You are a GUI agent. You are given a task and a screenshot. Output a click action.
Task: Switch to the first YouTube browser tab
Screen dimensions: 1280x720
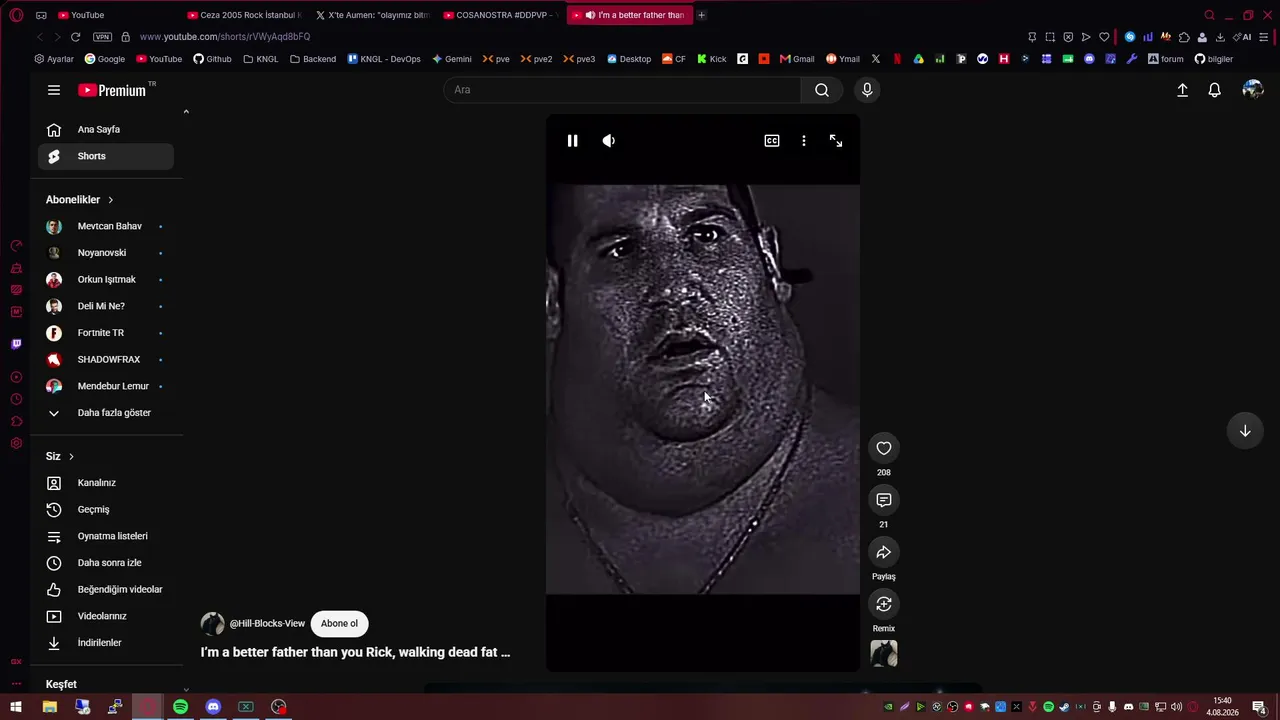116,15
